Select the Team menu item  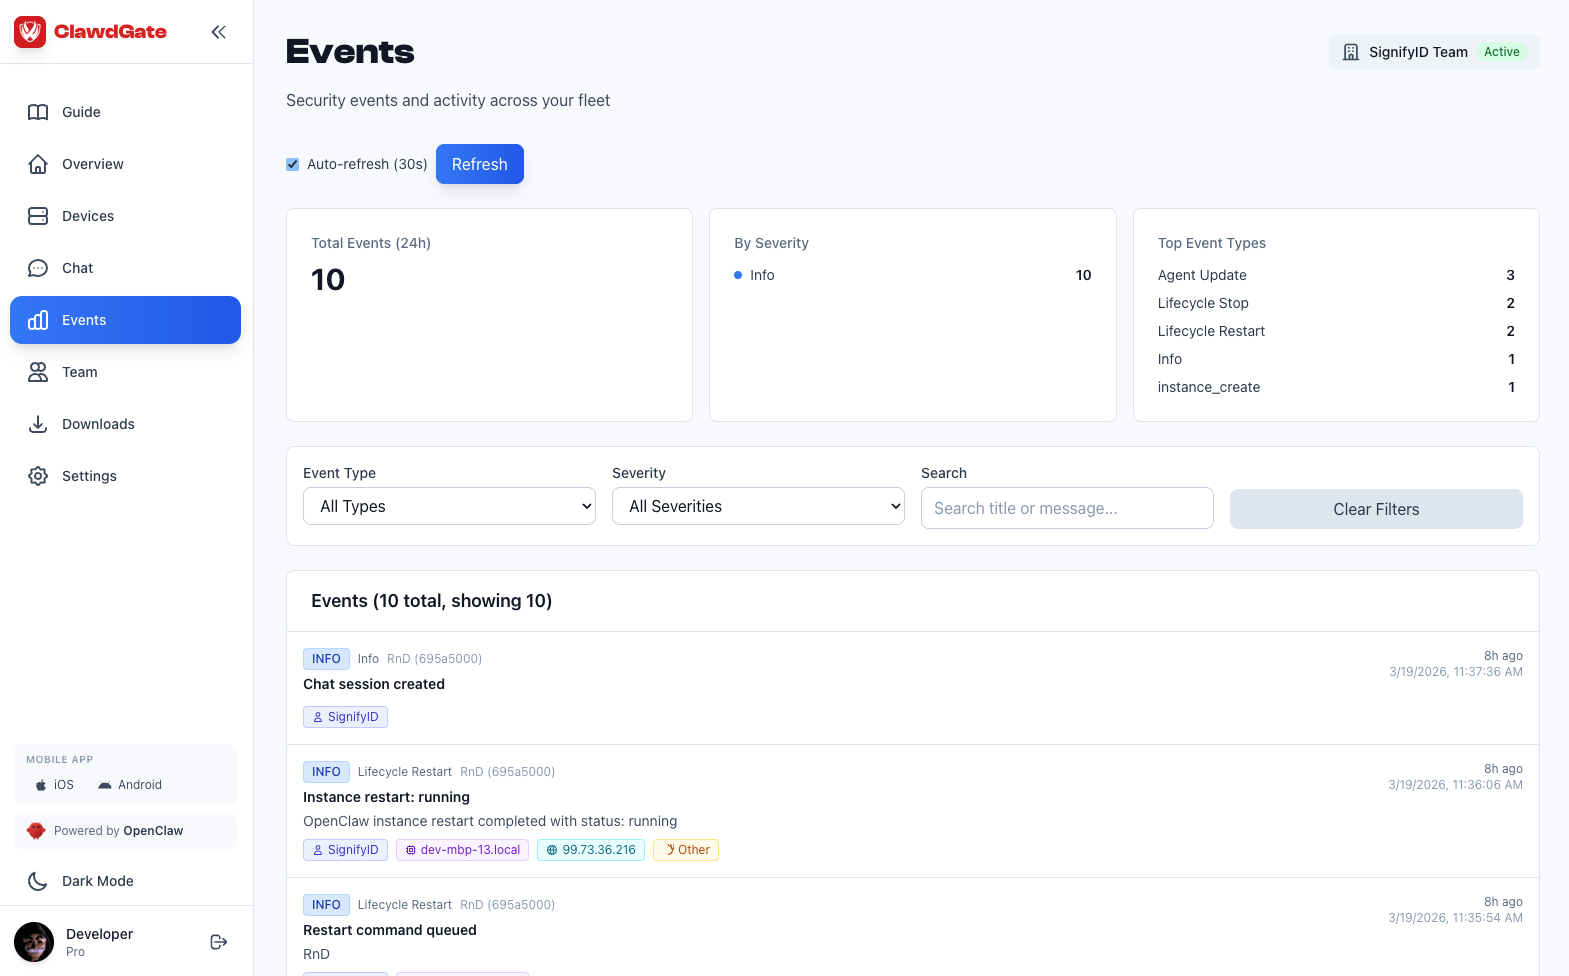pyautogui.click(x=125, y=372)
